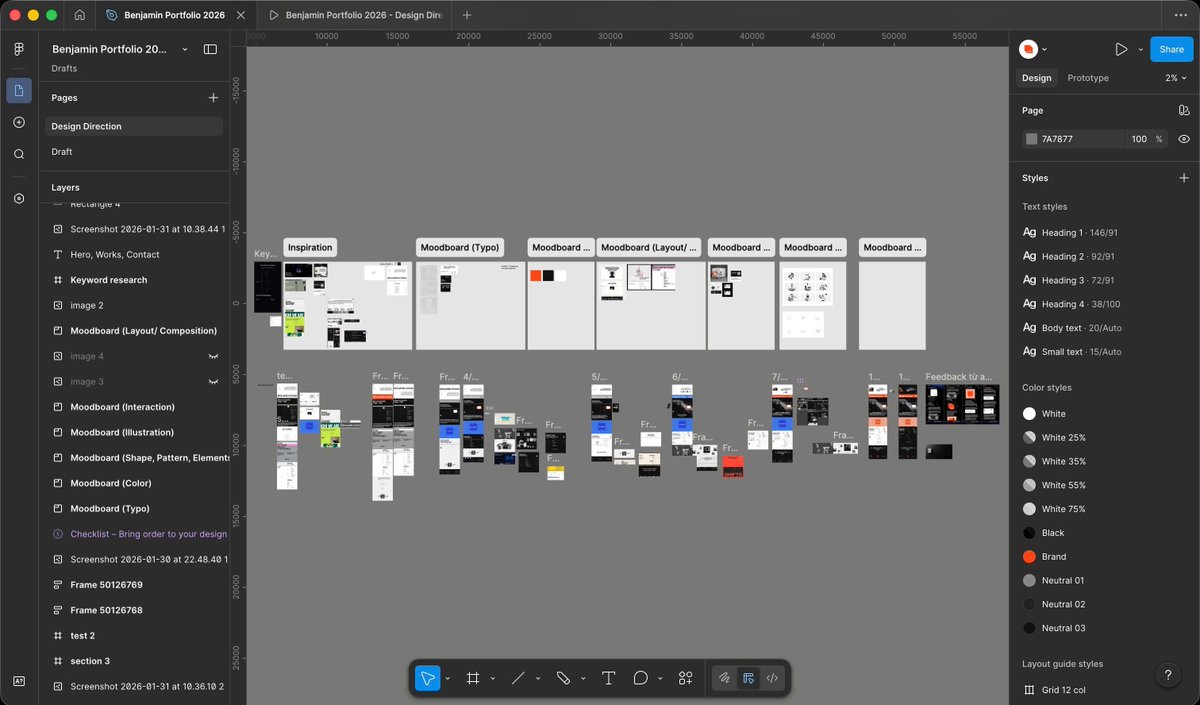
Task: Add a new page with plus icon
Action: (x=213, y=98)
